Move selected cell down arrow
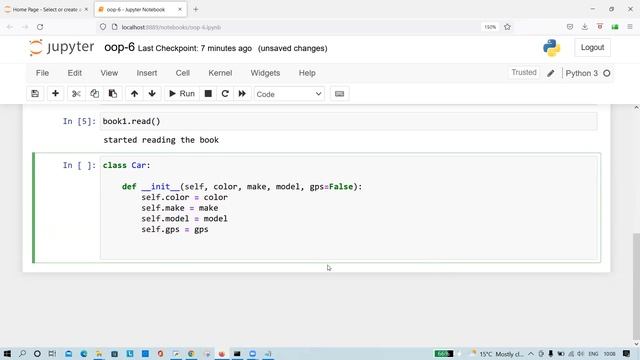 (152, 94)
